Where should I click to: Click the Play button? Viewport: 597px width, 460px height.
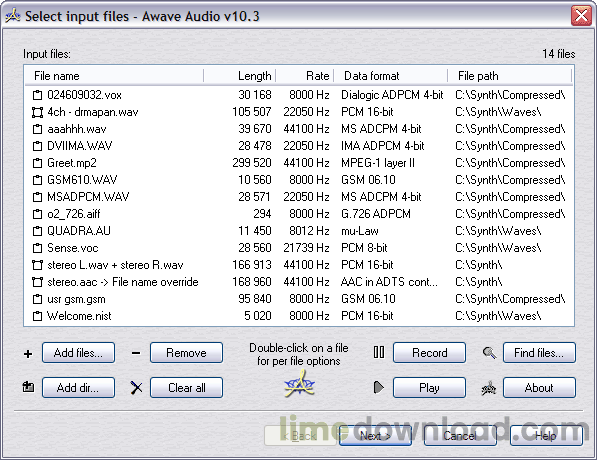(429, 388)
